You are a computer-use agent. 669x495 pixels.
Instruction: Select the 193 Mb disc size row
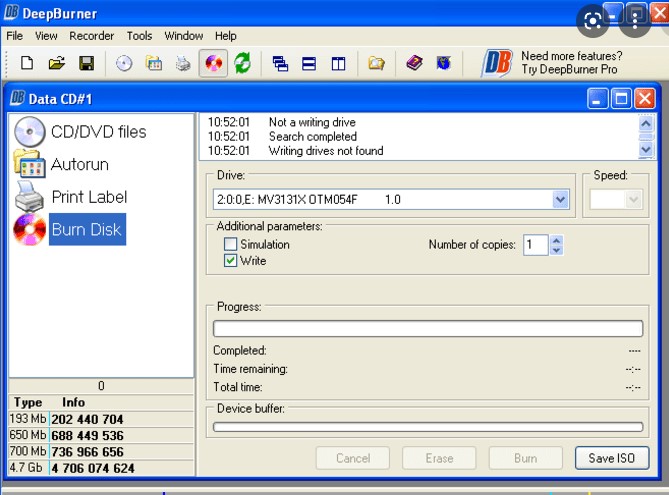pos(102,419)
